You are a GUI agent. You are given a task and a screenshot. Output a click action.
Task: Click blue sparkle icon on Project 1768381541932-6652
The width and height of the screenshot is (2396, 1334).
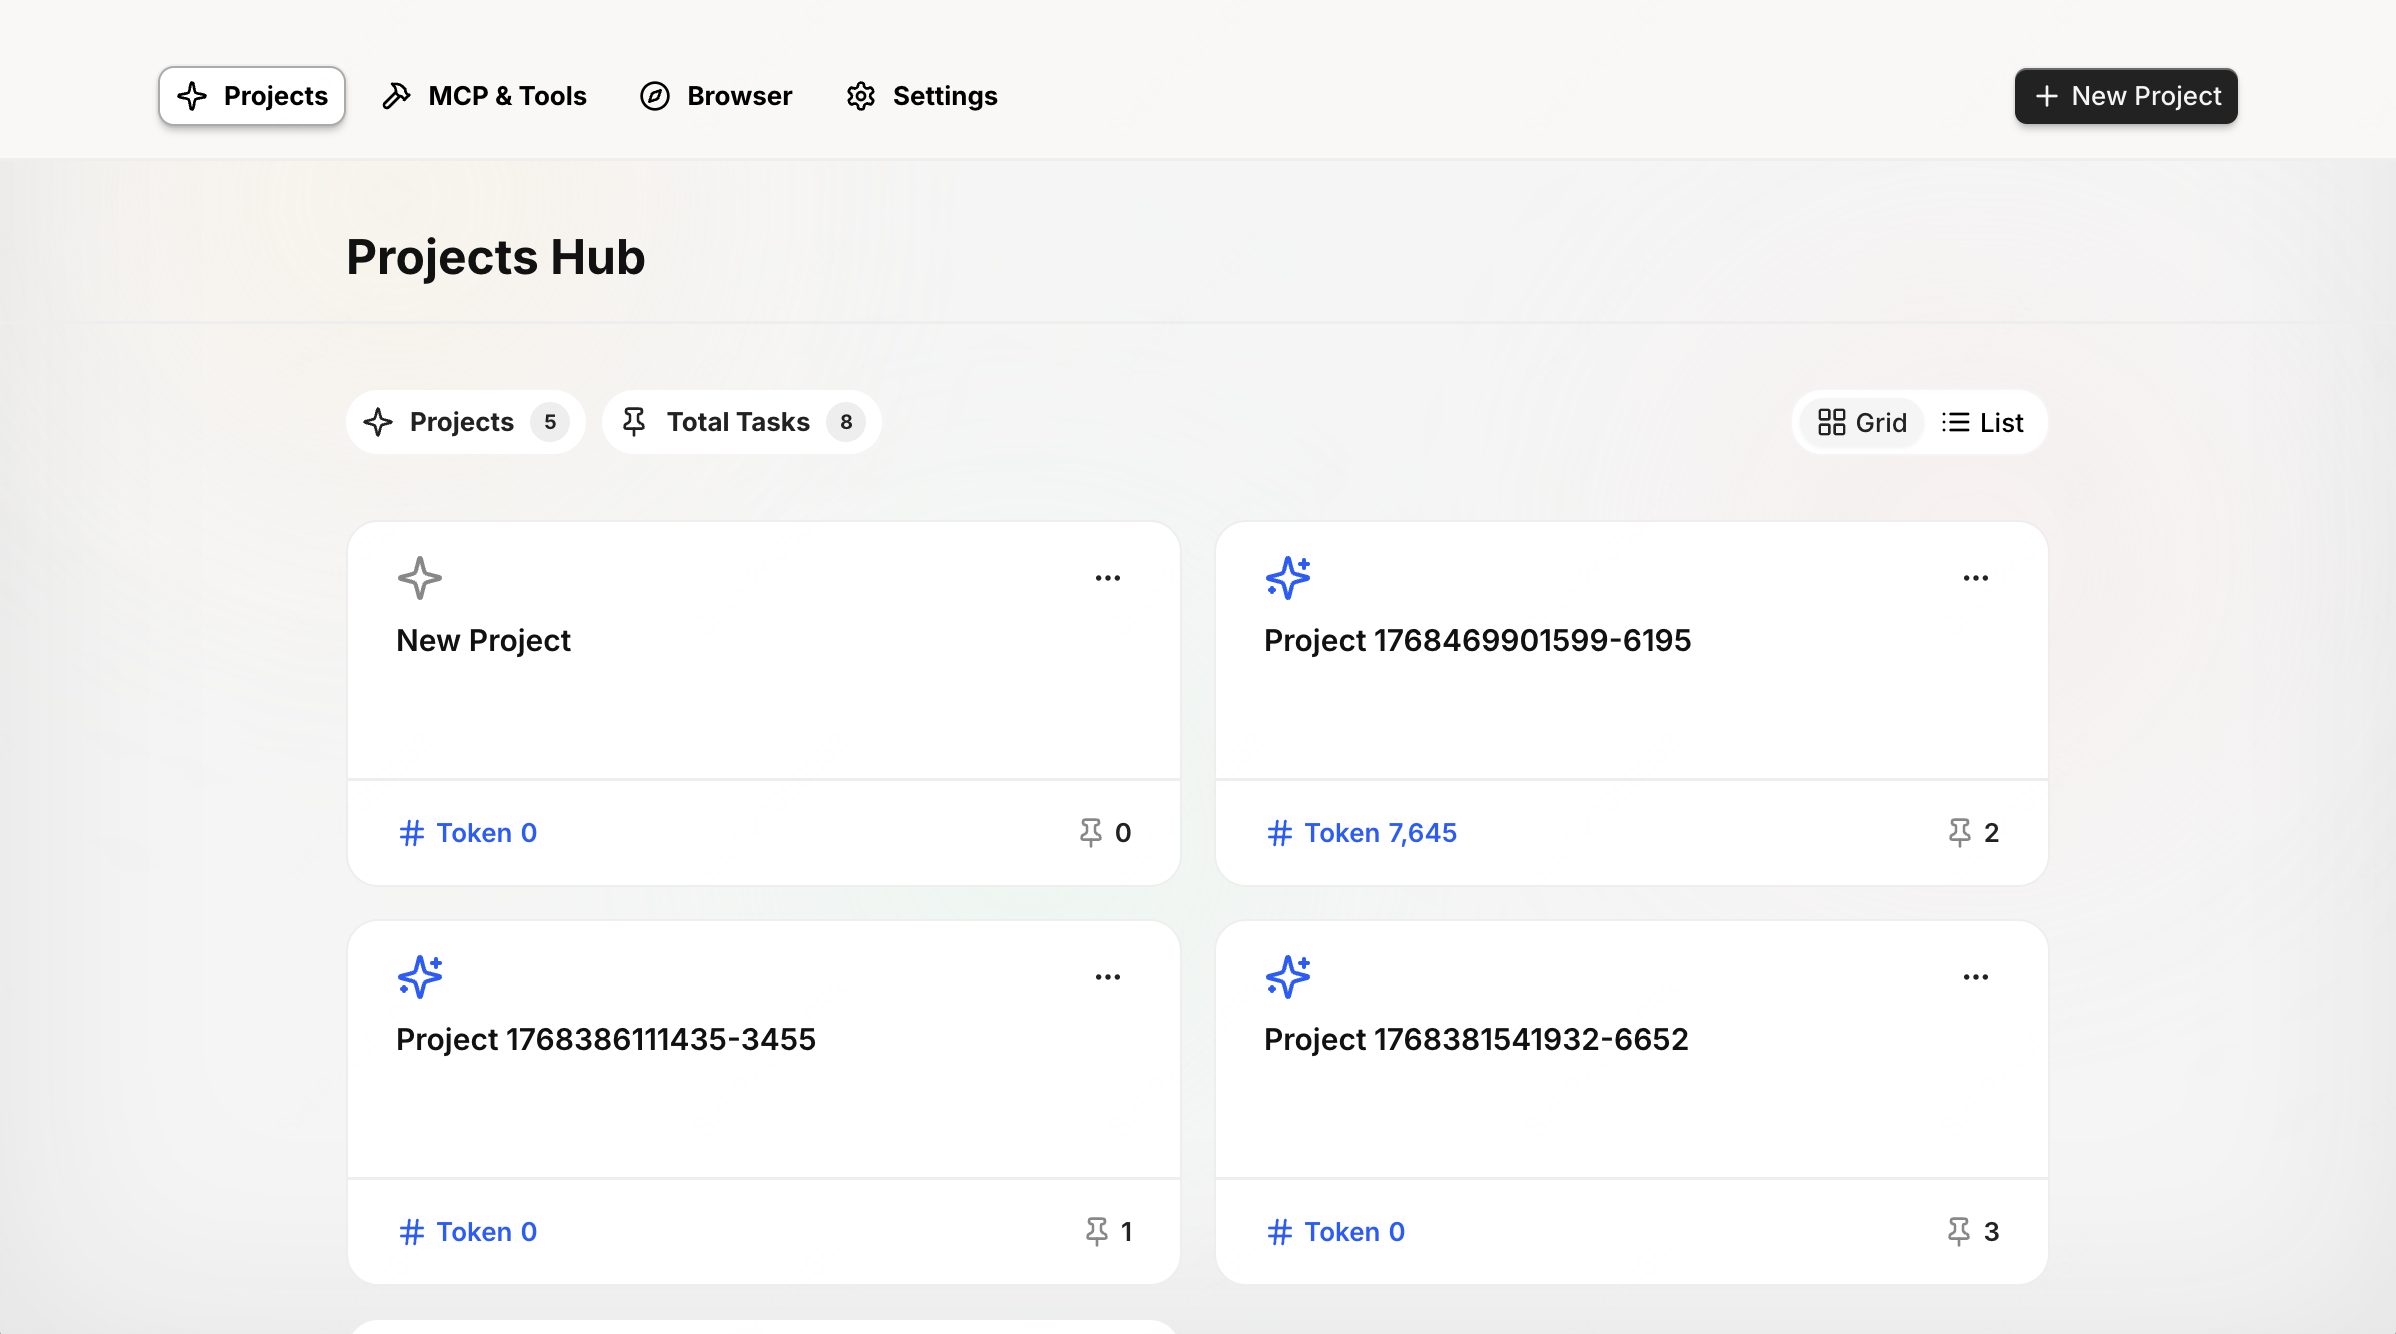(1287, 977)
